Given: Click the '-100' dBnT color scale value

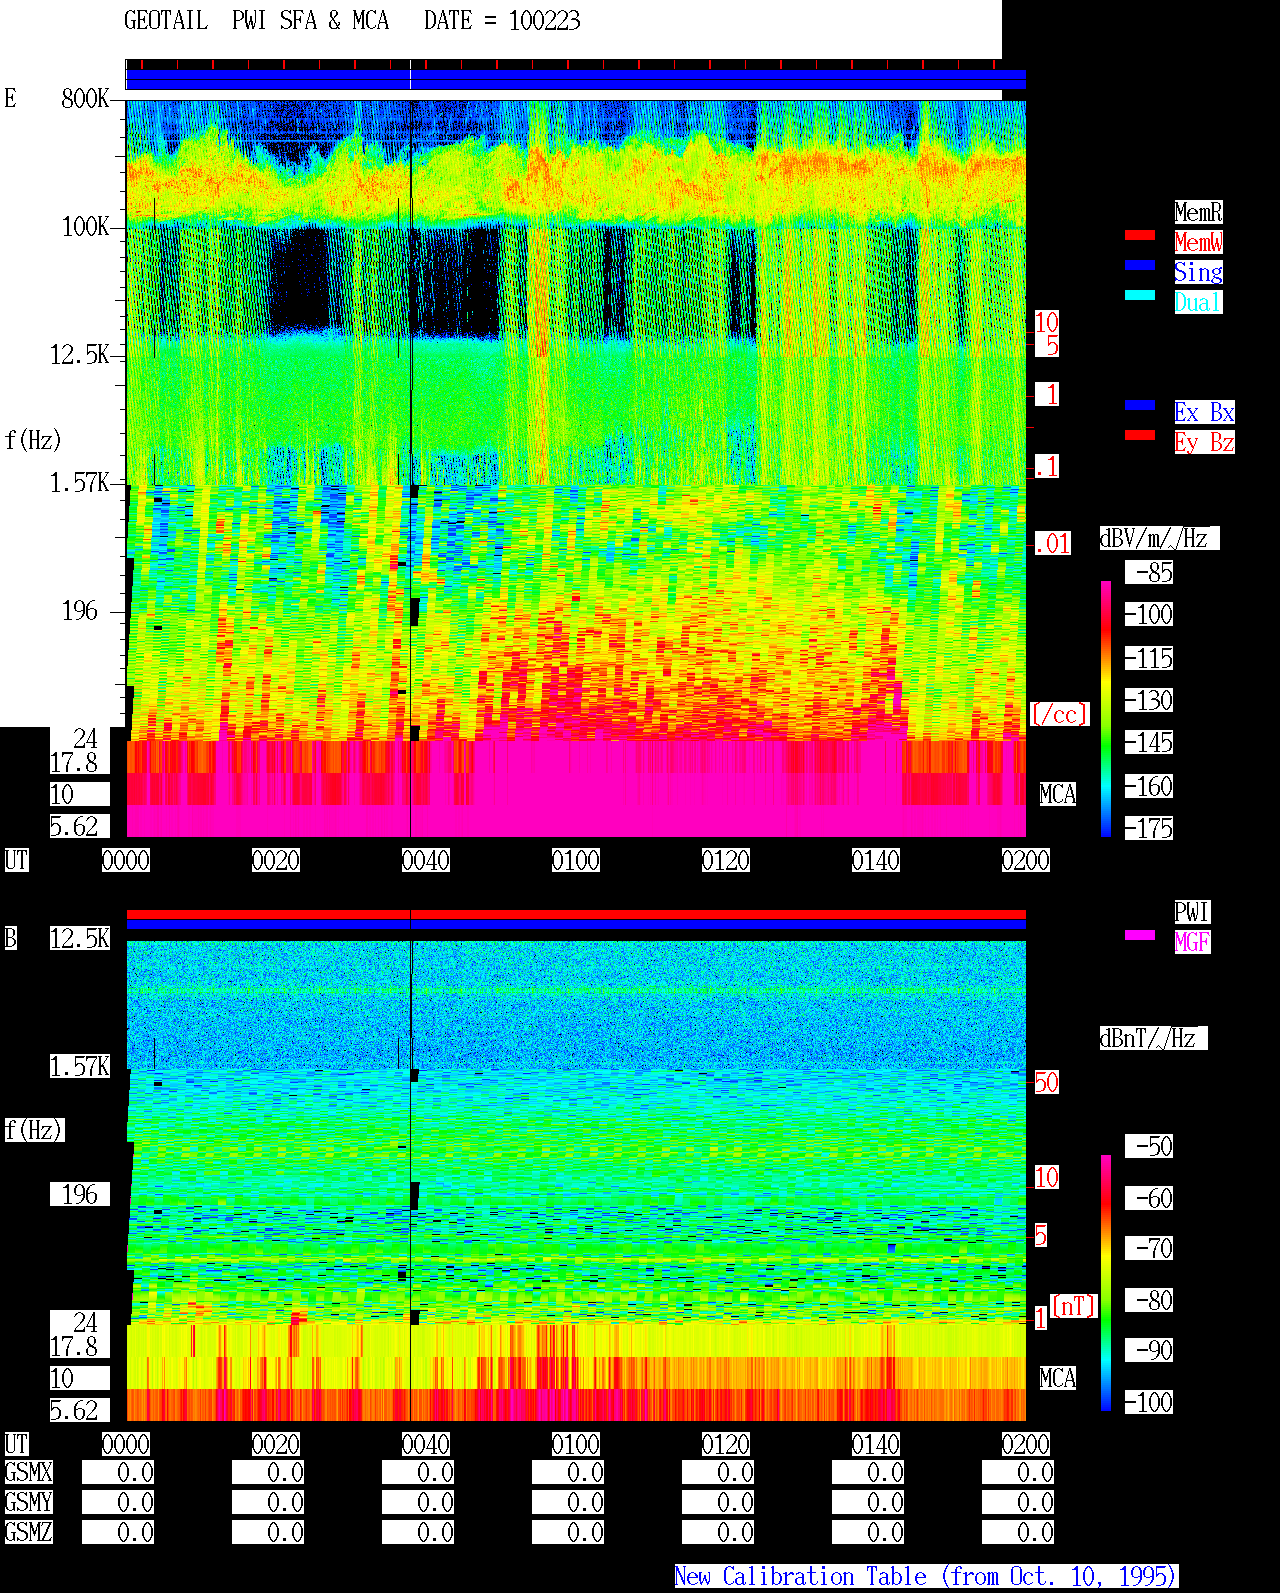Looking at the screenshot, I should pyautogui.click(x=1149, y=1402).
